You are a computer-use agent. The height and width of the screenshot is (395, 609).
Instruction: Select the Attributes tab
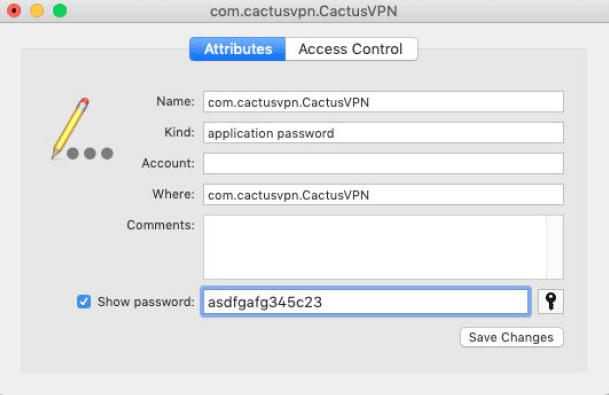click(238, 49)
